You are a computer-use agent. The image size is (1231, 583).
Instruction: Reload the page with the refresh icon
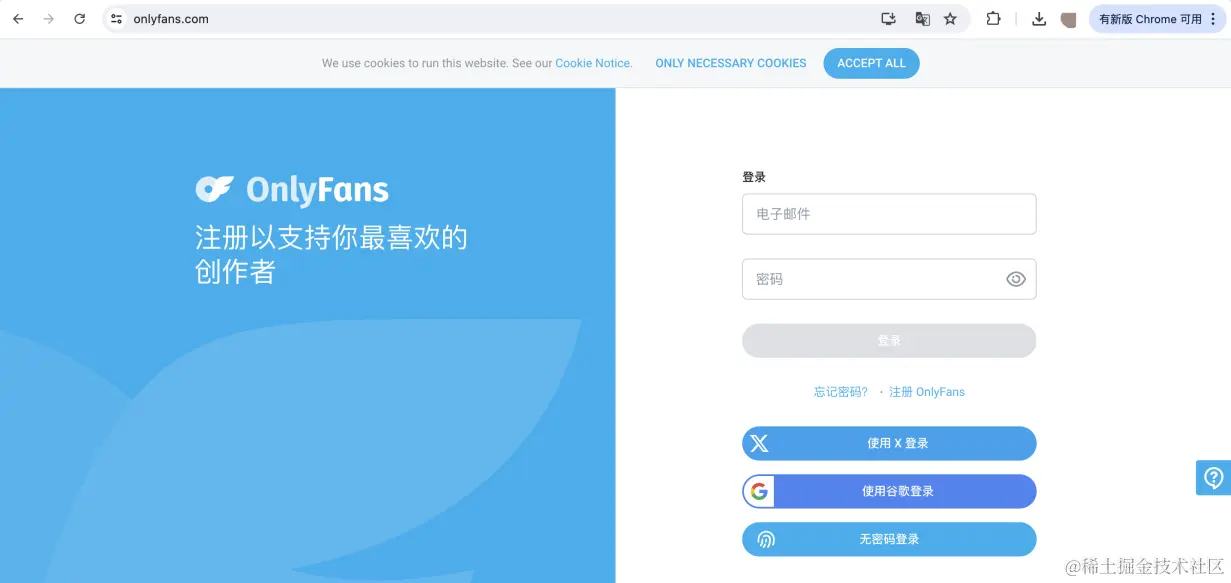coord(79,18)
